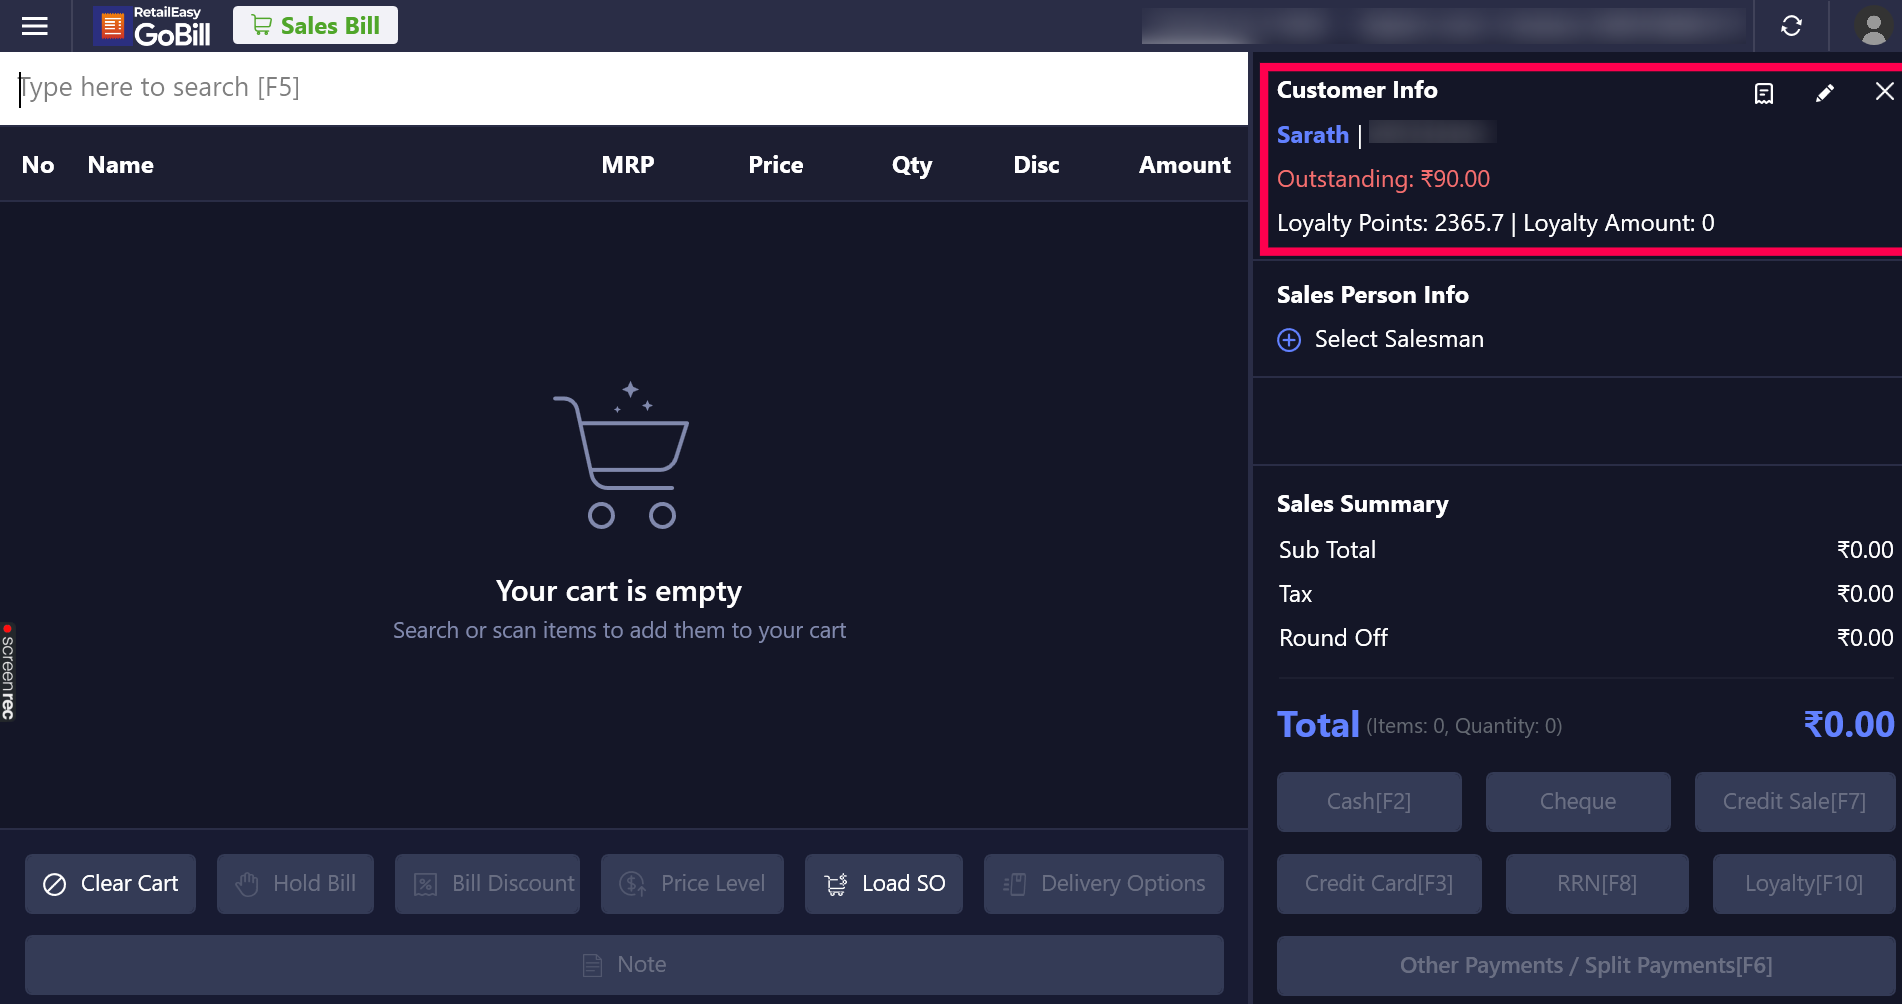Viewport: 1902px width, 1004px height.
Task: Open the customer name Sarath link
Action: (1312, 134)
